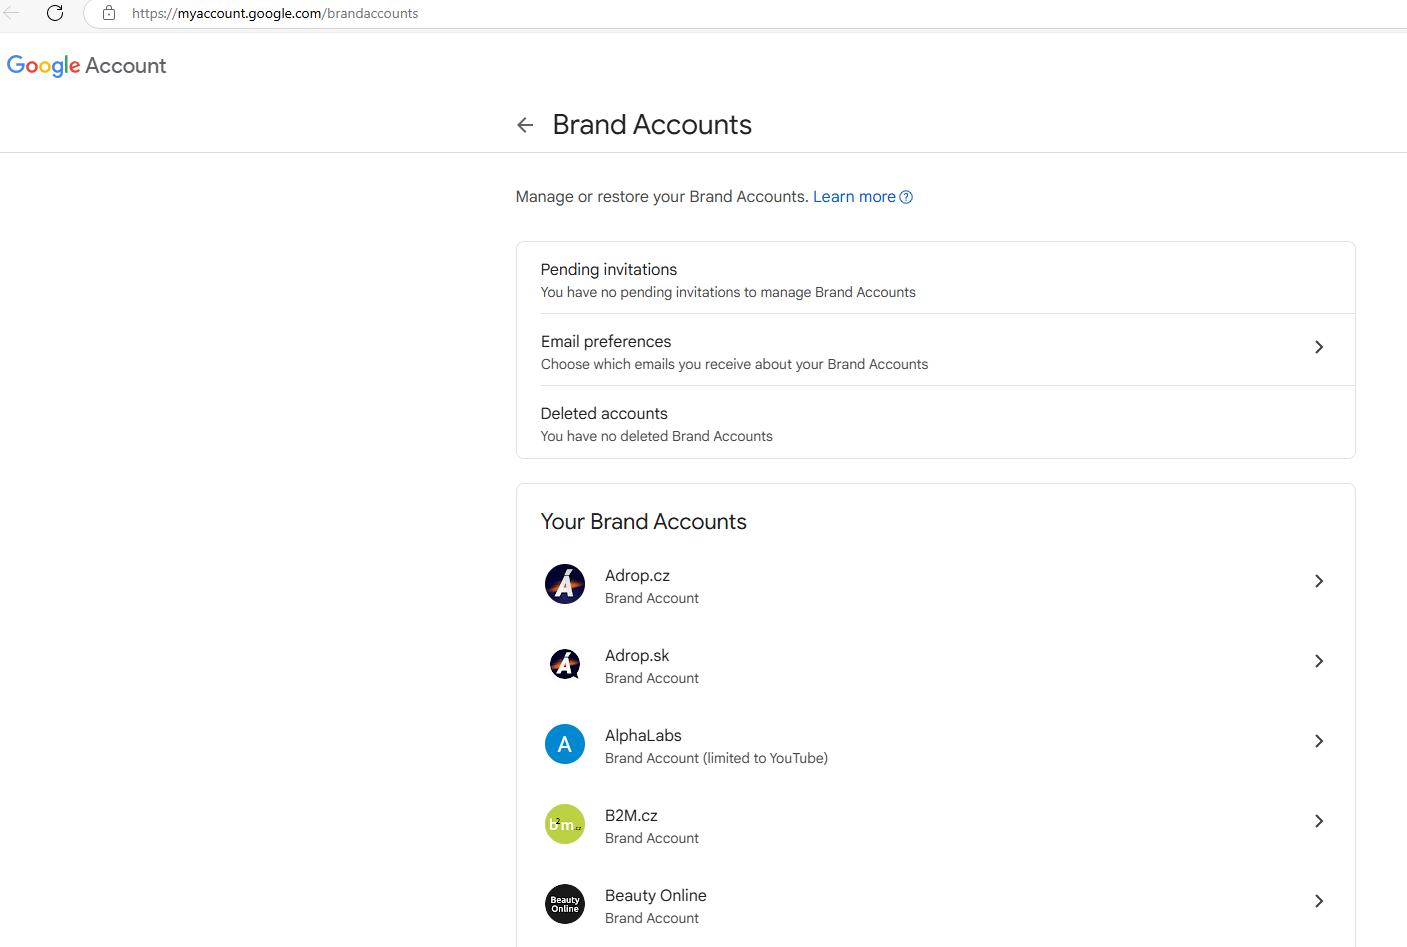Screen dimensions: 1407x947
Task: Click the AlphaLabs blue letter avatar
Action: 565,744
